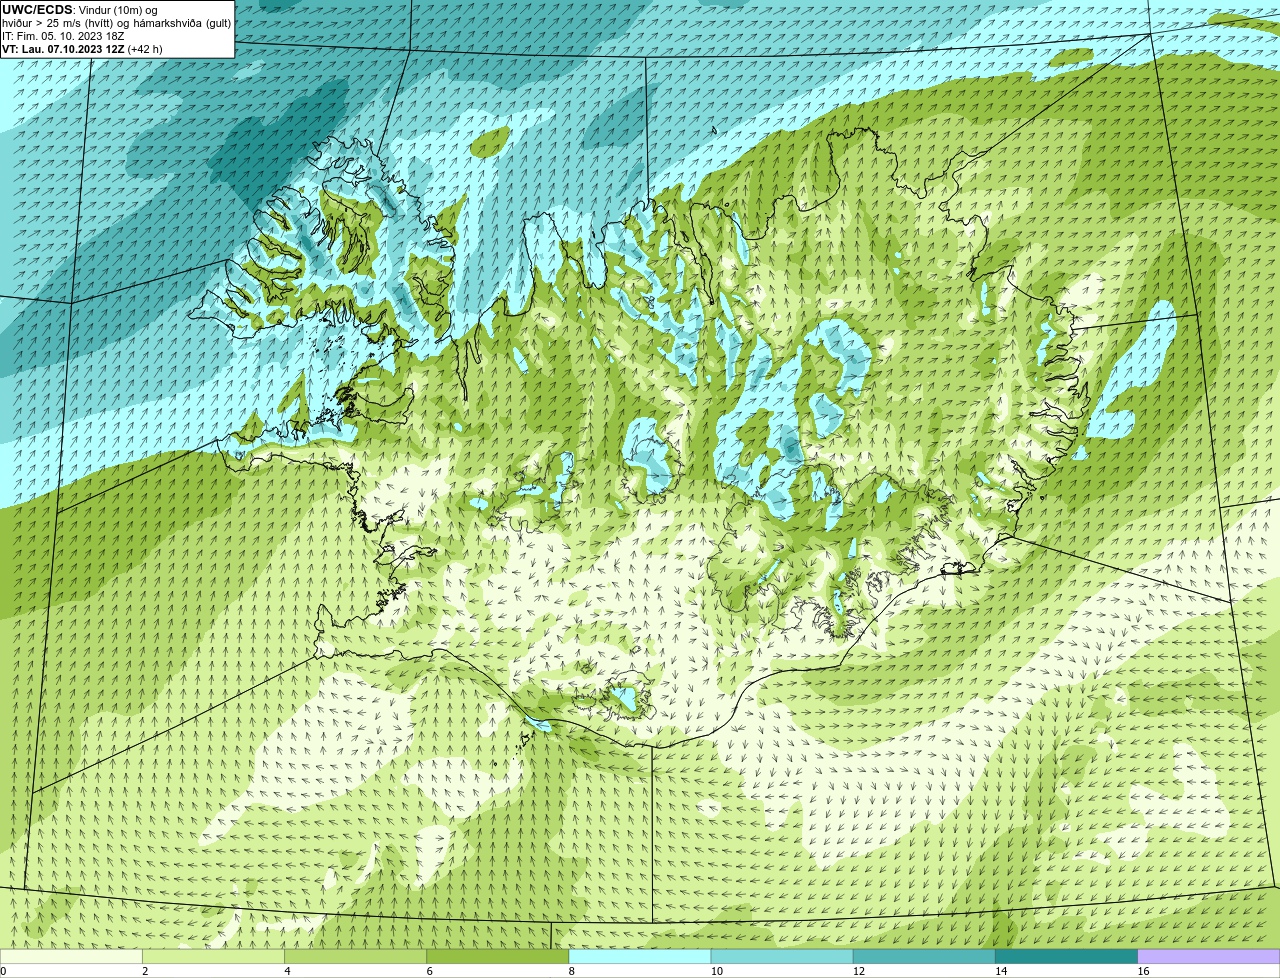Click the "IT: Fim. 05. 10. 2023 18Z" line
The width and height of the screenshot is (1280, 978).
63,36
